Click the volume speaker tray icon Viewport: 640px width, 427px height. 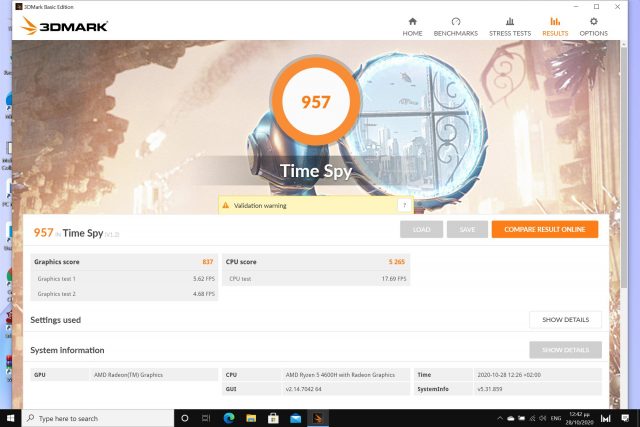[542, 418]
